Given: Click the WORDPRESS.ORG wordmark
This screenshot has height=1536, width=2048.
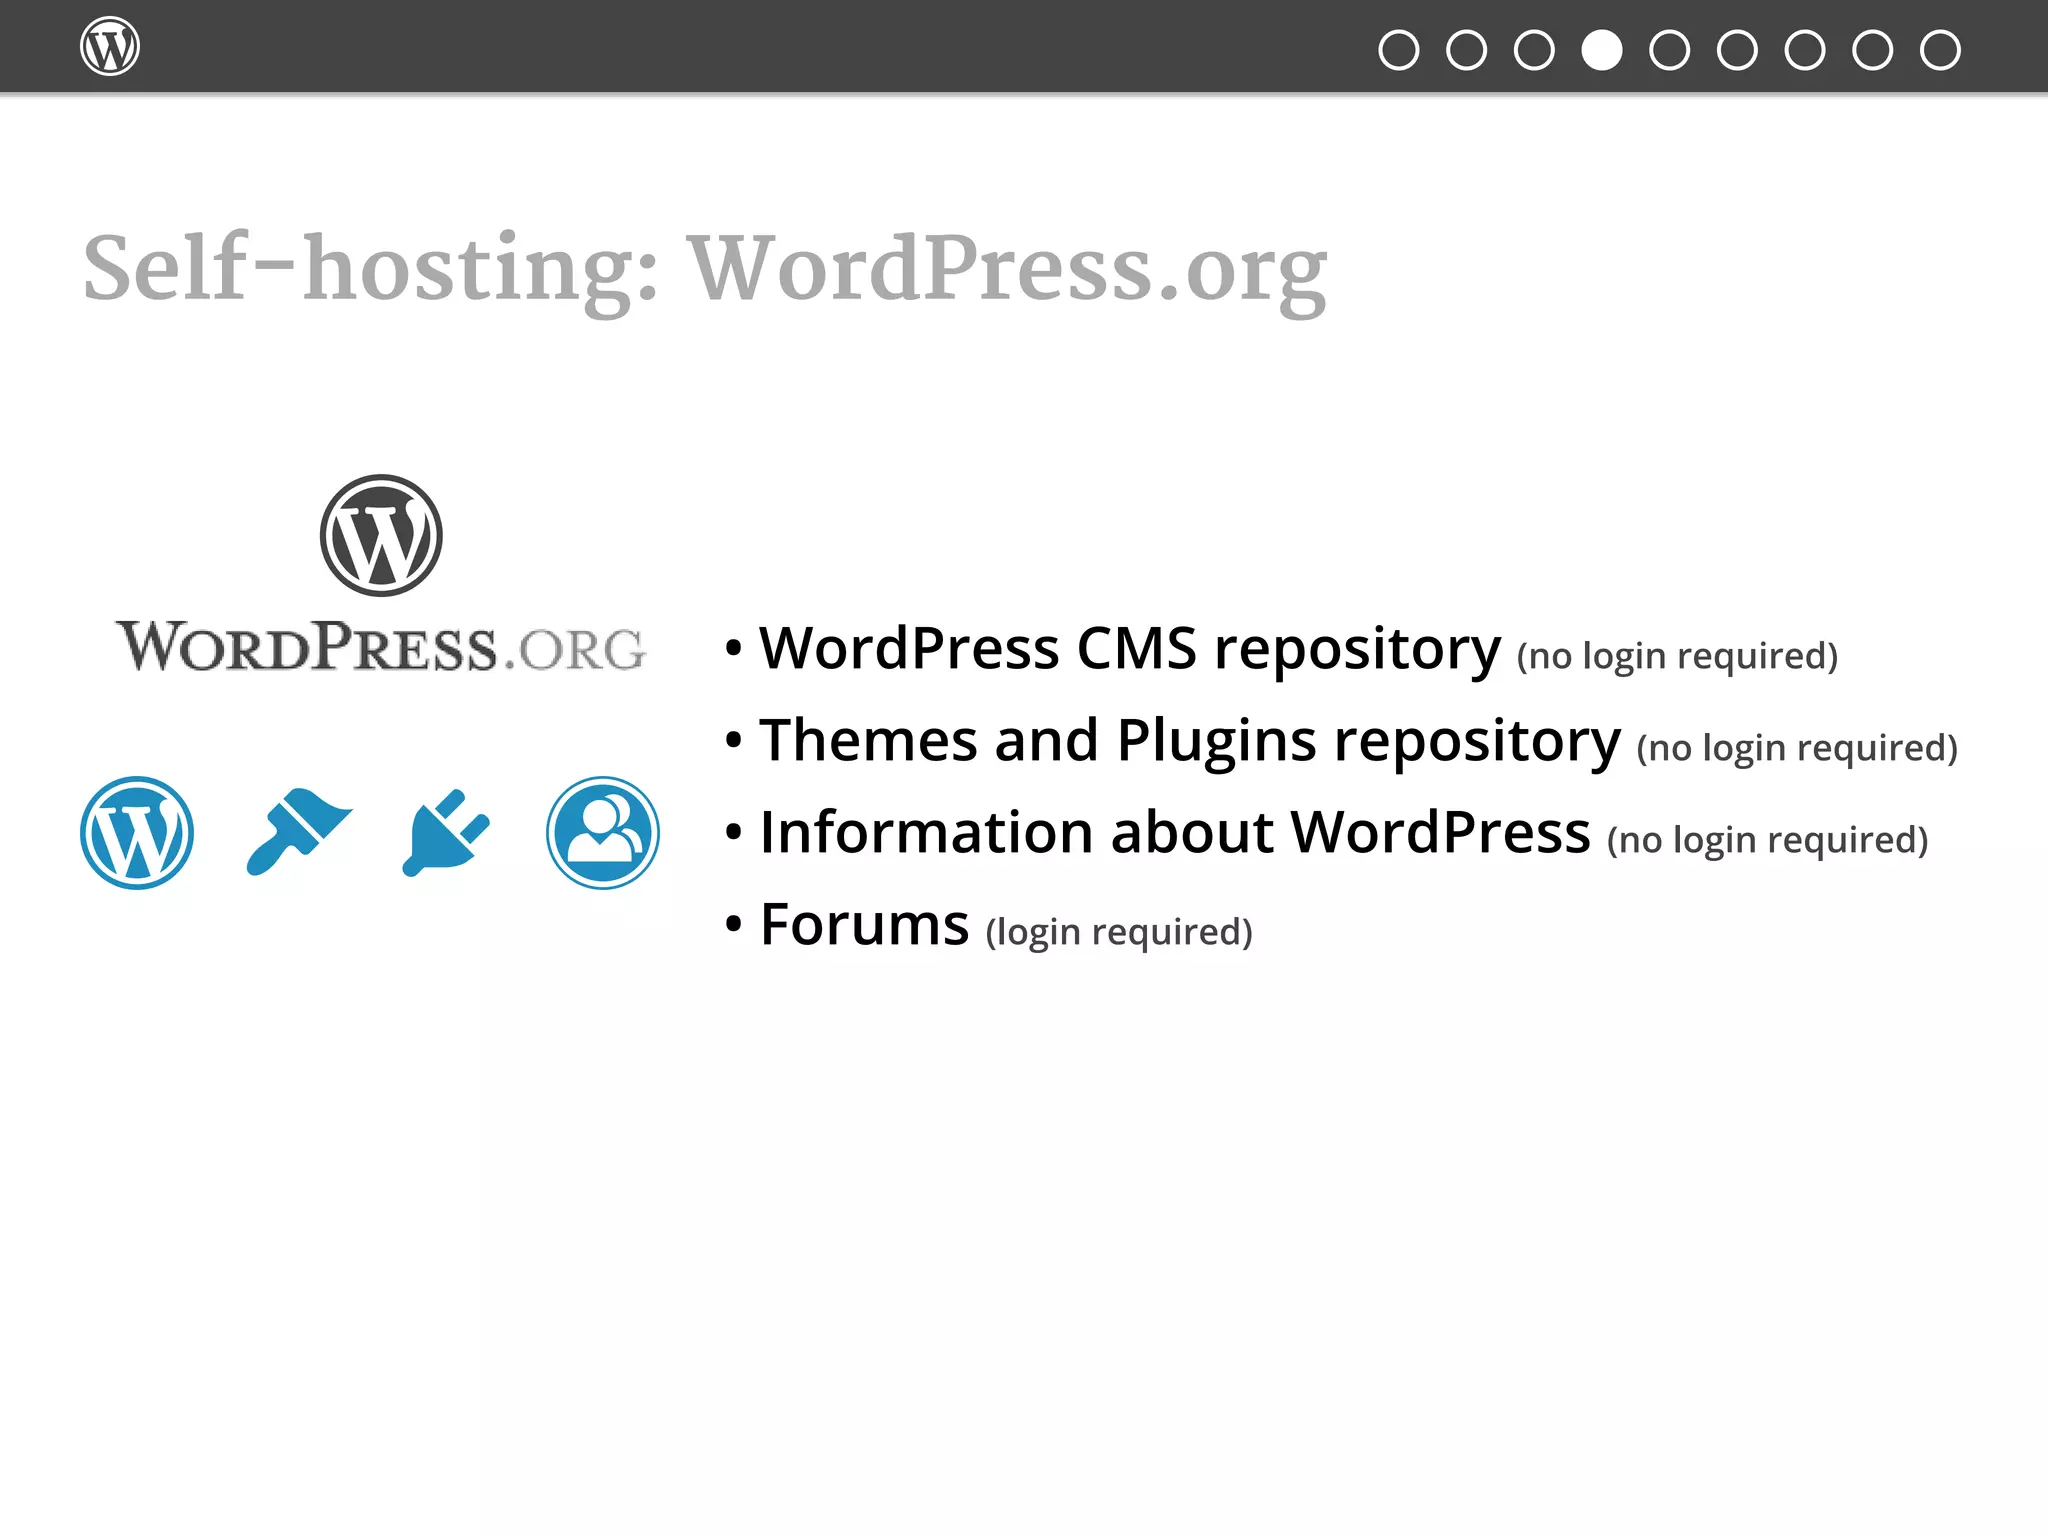Looking at the screenshot, I should 381,646.
